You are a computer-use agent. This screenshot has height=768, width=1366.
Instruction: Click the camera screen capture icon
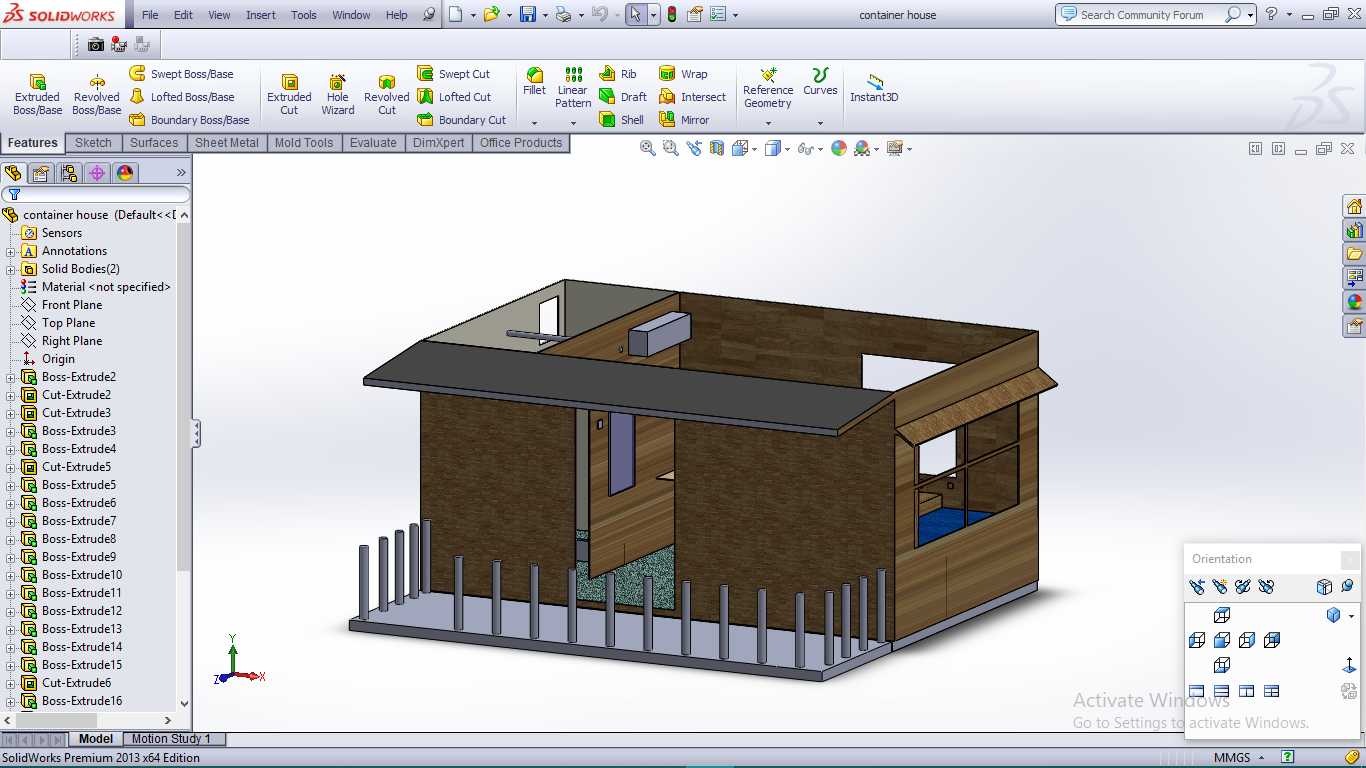click(96, 44)
